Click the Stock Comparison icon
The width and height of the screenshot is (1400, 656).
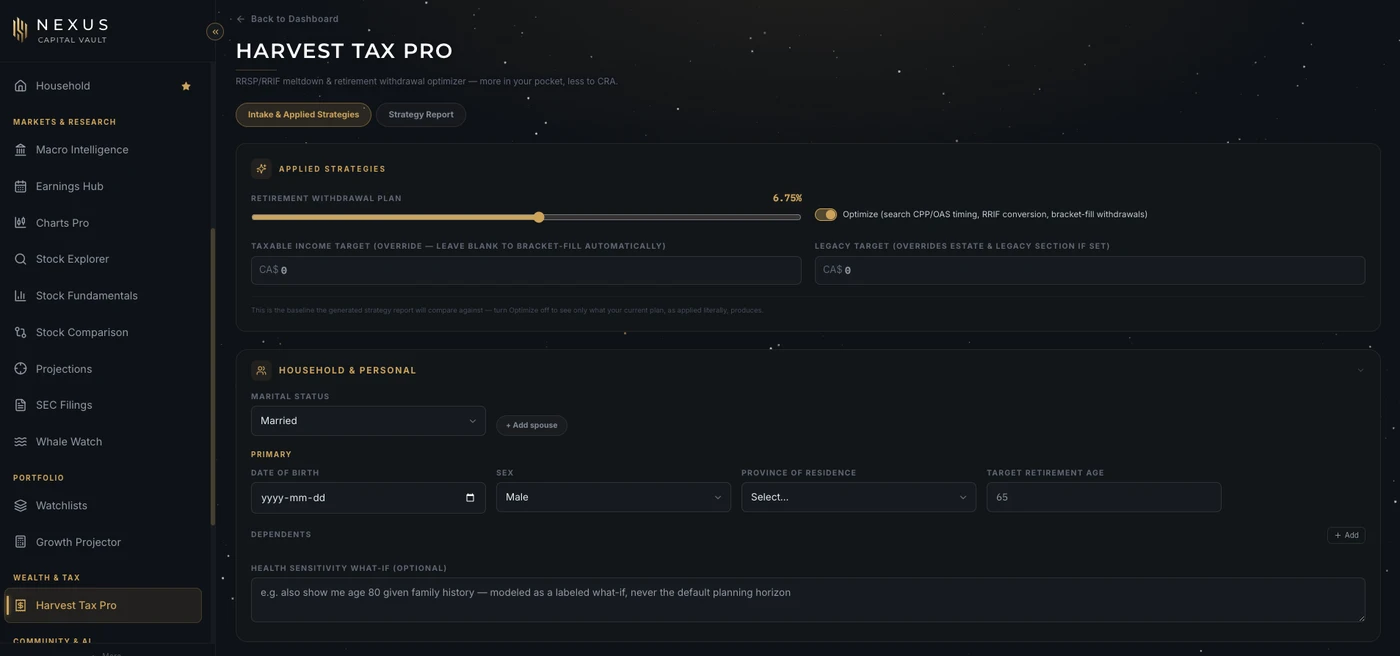20,332
